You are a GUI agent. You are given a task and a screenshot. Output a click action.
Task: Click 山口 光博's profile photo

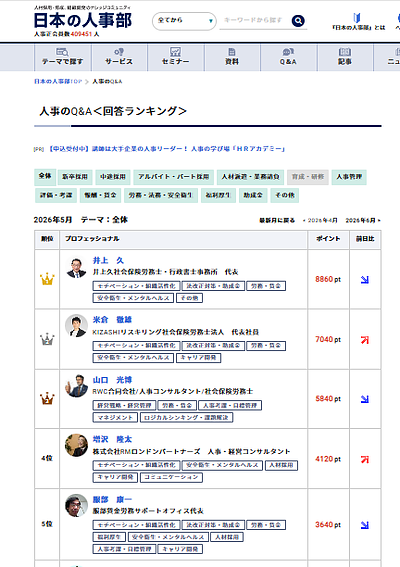76,385
